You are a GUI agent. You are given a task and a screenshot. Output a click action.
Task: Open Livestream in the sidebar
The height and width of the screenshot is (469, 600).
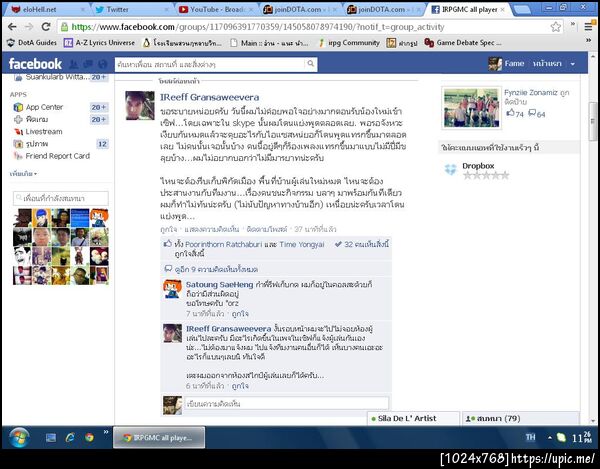click(x=44, y=132)
